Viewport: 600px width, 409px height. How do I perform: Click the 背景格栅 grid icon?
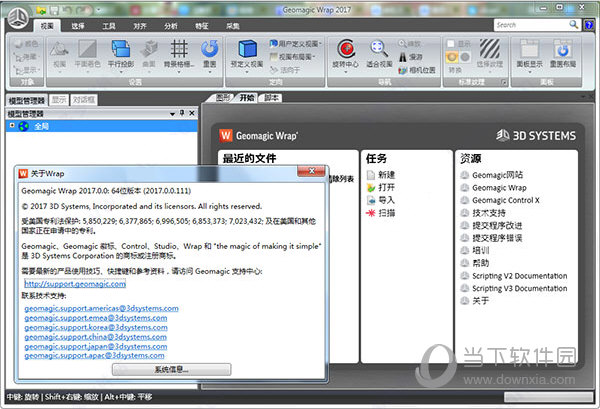point(179,48)
